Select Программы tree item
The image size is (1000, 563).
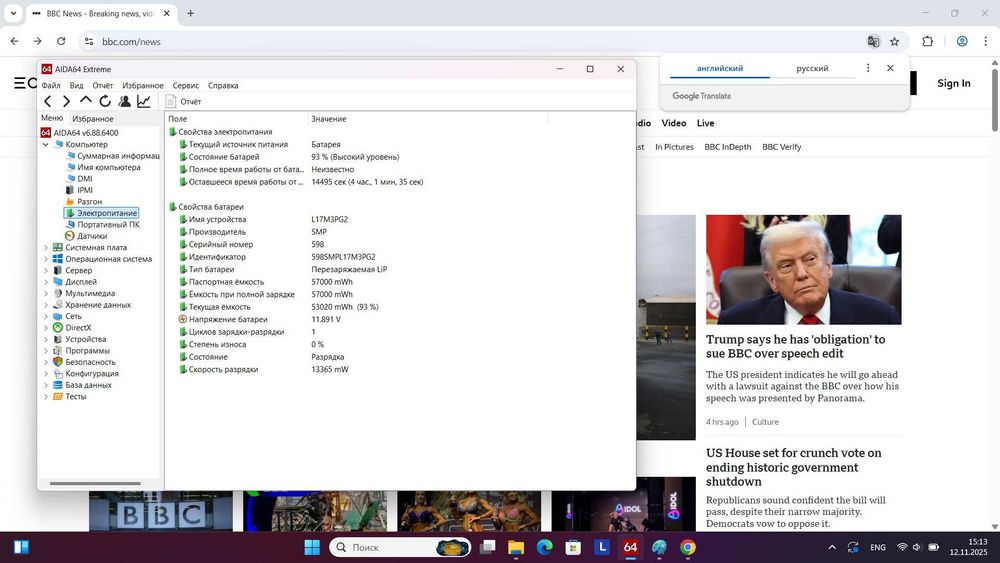pos(82,351)
